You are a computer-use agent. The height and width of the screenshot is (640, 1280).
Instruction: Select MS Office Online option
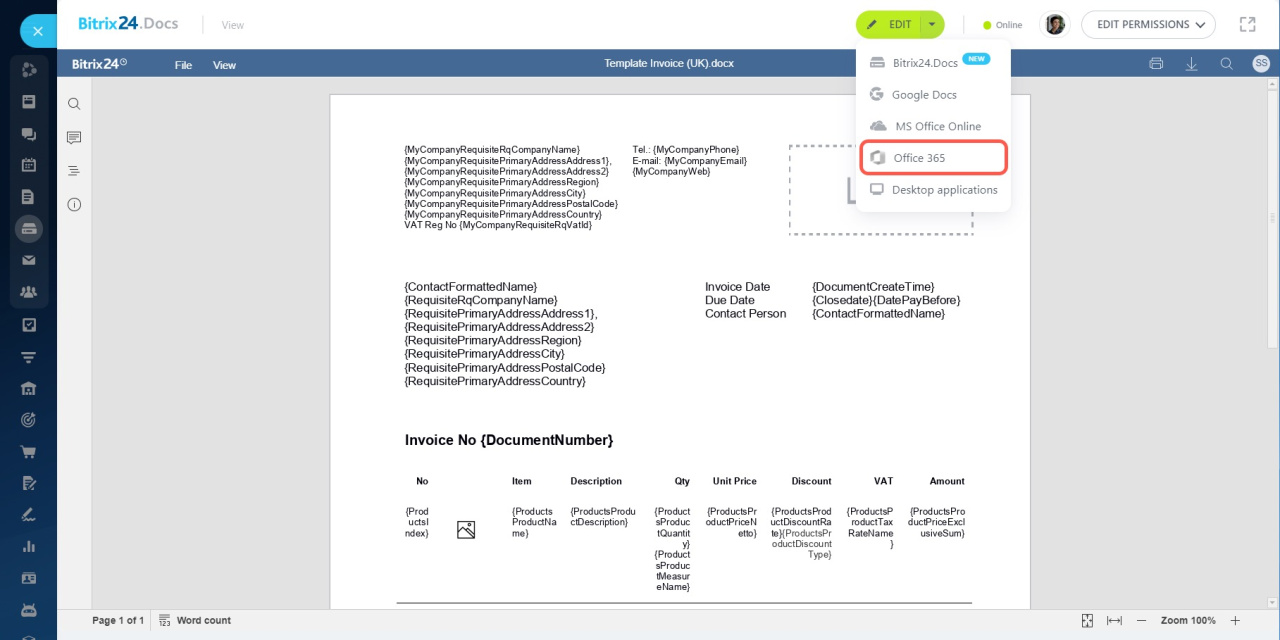(937, 126)
